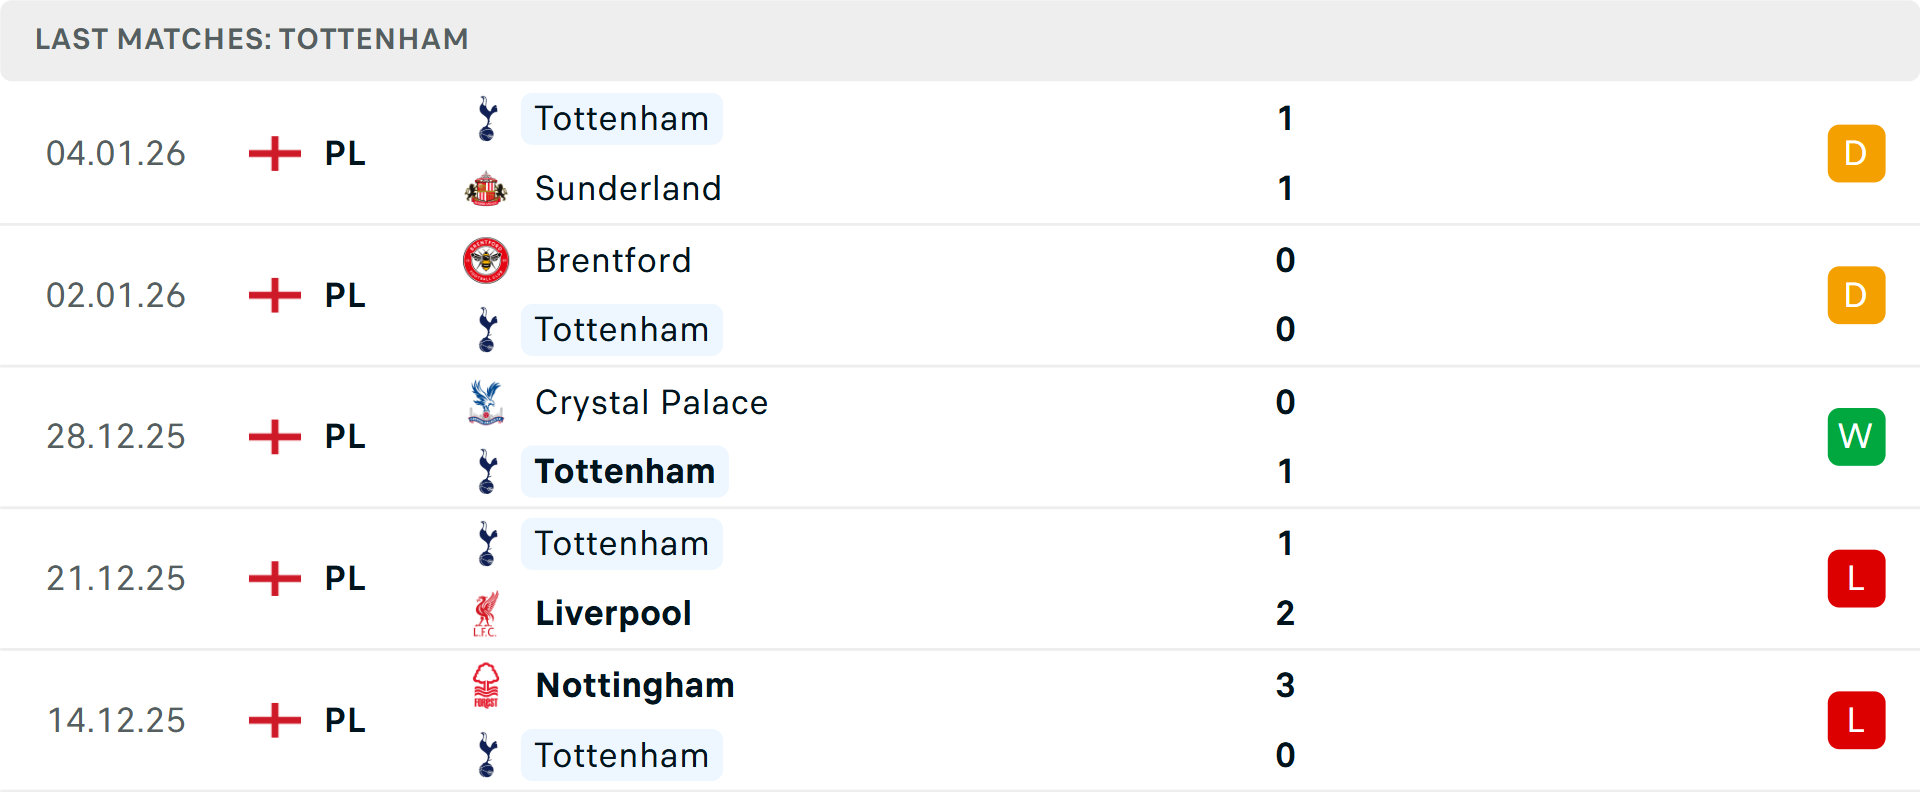Open the Liverpool team link
This screenshot has height=792, width=1920.
[x=613, y=614]
